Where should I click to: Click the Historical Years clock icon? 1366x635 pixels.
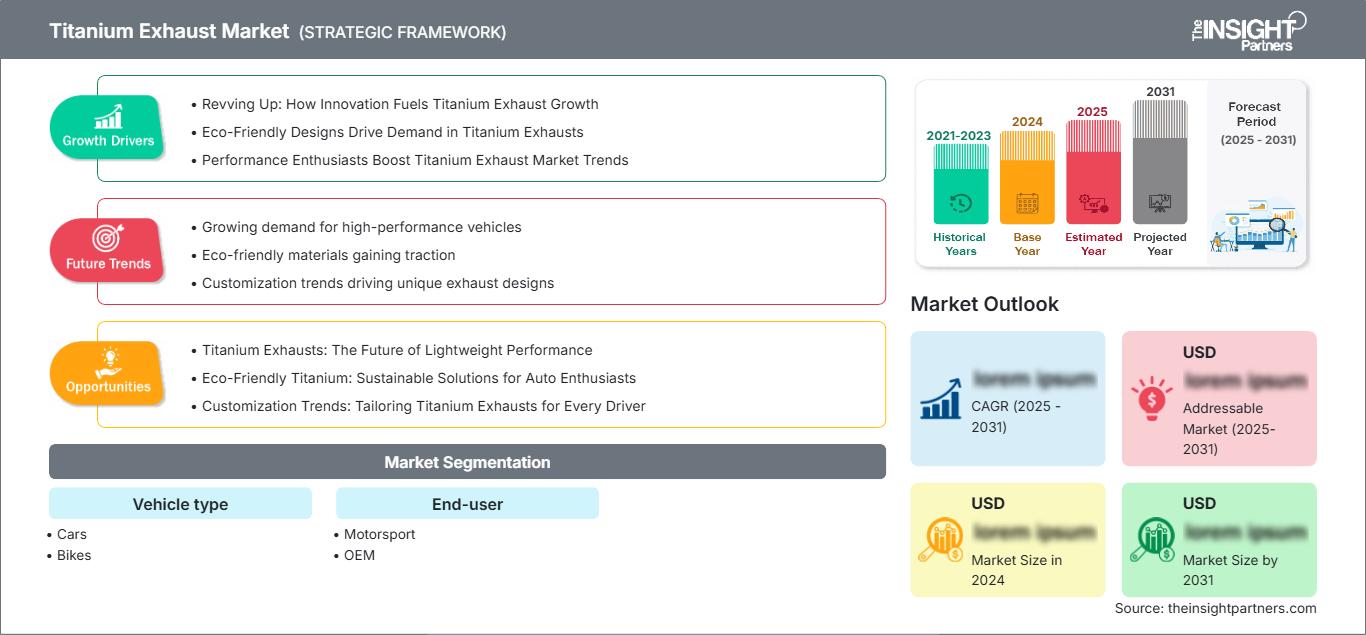point(960,203)
